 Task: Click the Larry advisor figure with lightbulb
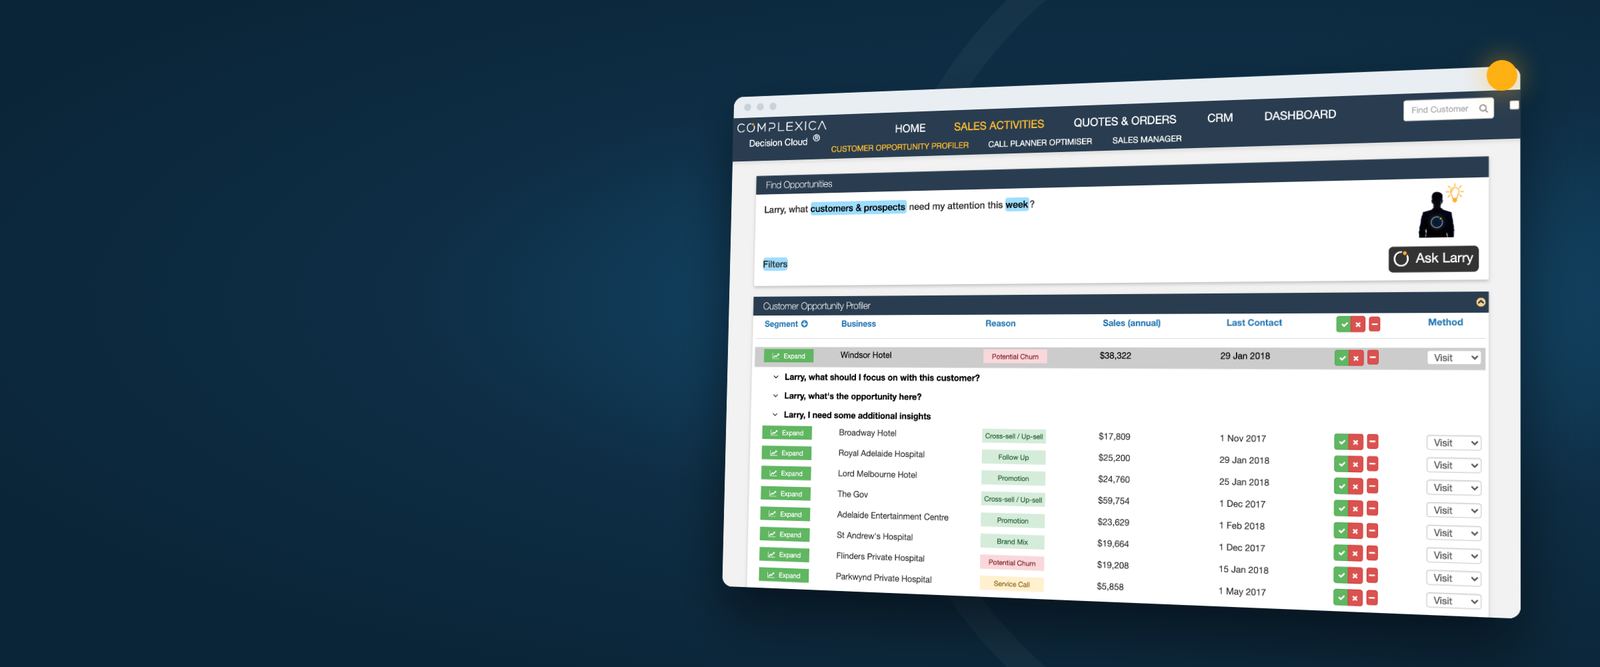tap(1440, 210)
